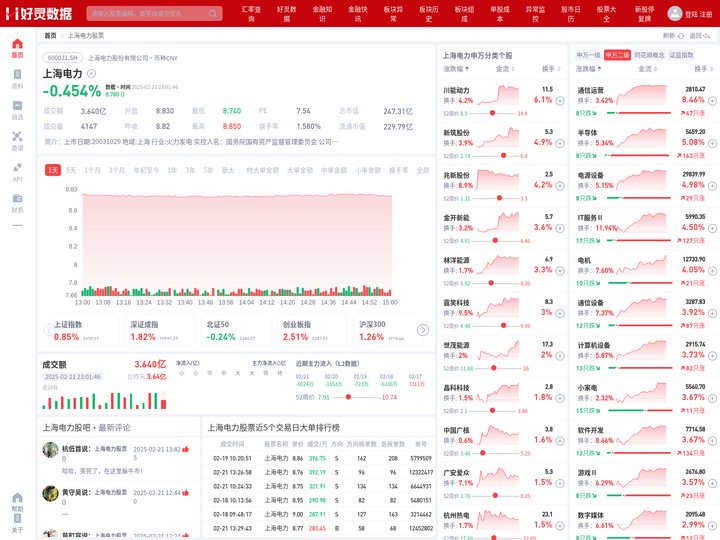Click the user avatar icon in the header
This screenshot has height=540, width=720.
click(674, 13)
